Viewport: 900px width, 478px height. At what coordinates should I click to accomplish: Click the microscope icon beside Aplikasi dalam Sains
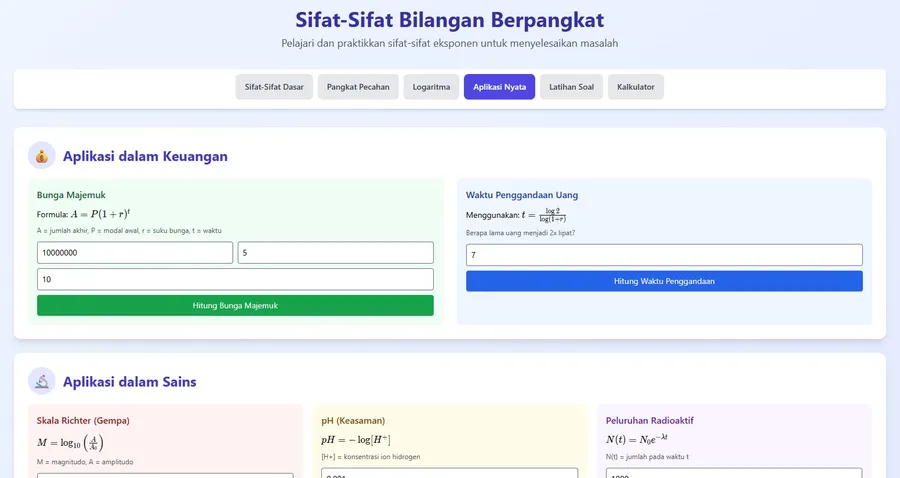42,381
